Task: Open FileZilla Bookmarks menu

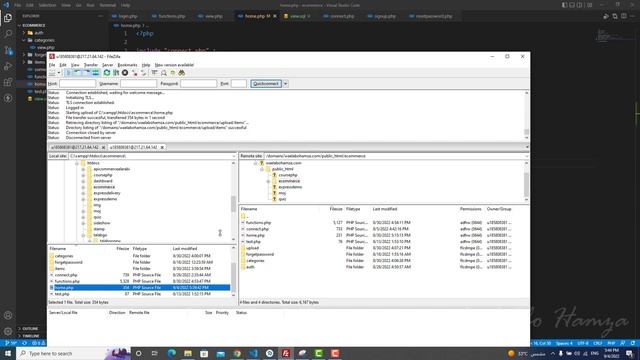Action: coord(127,65)
